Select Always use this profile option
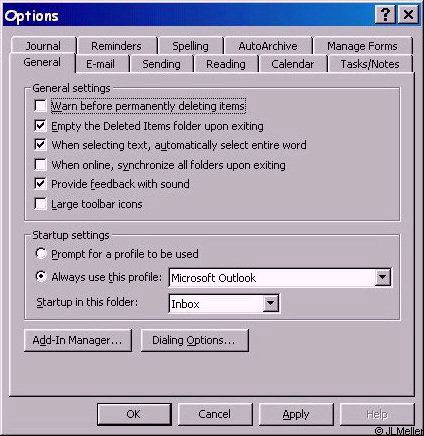This screenshot has width=424, height=436. tap(41, 276)
